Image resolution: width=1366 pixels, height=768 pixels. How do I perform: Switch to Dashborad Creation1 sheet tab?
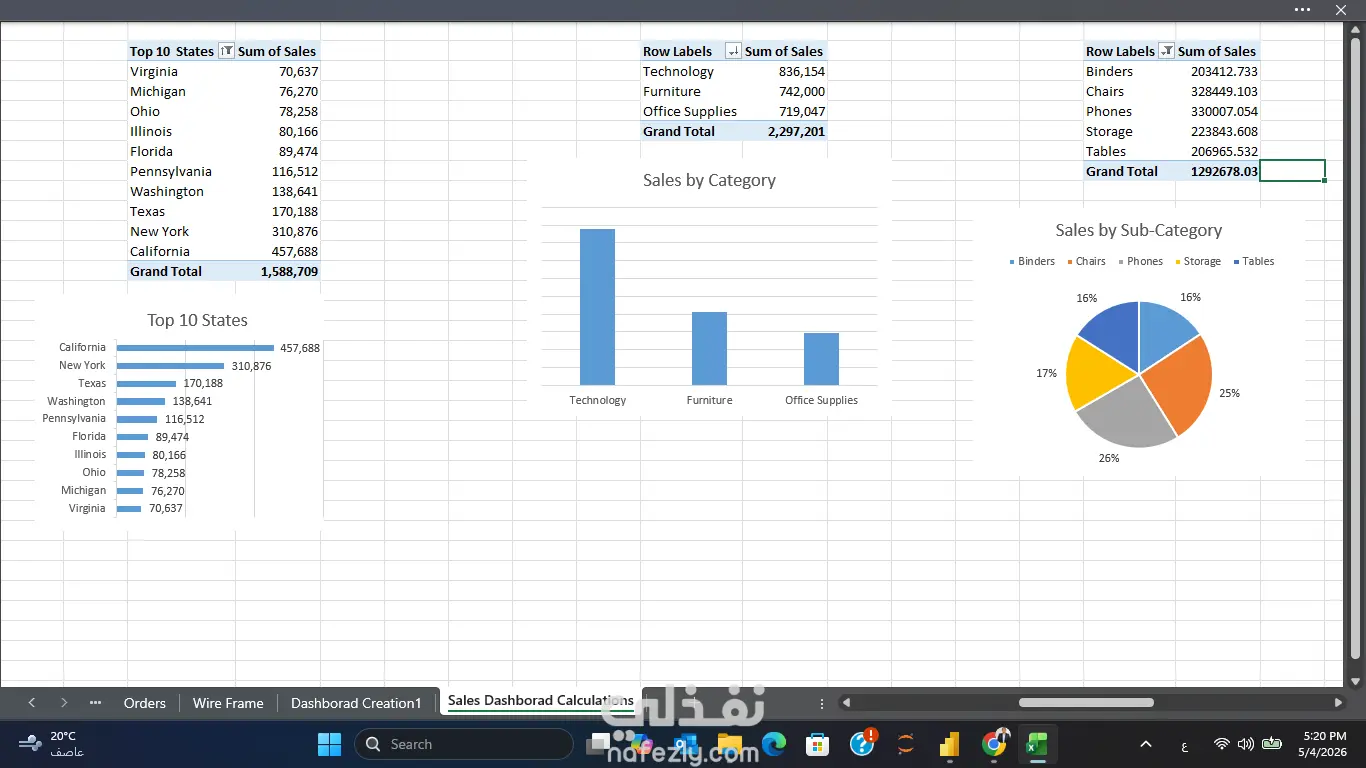356,703
